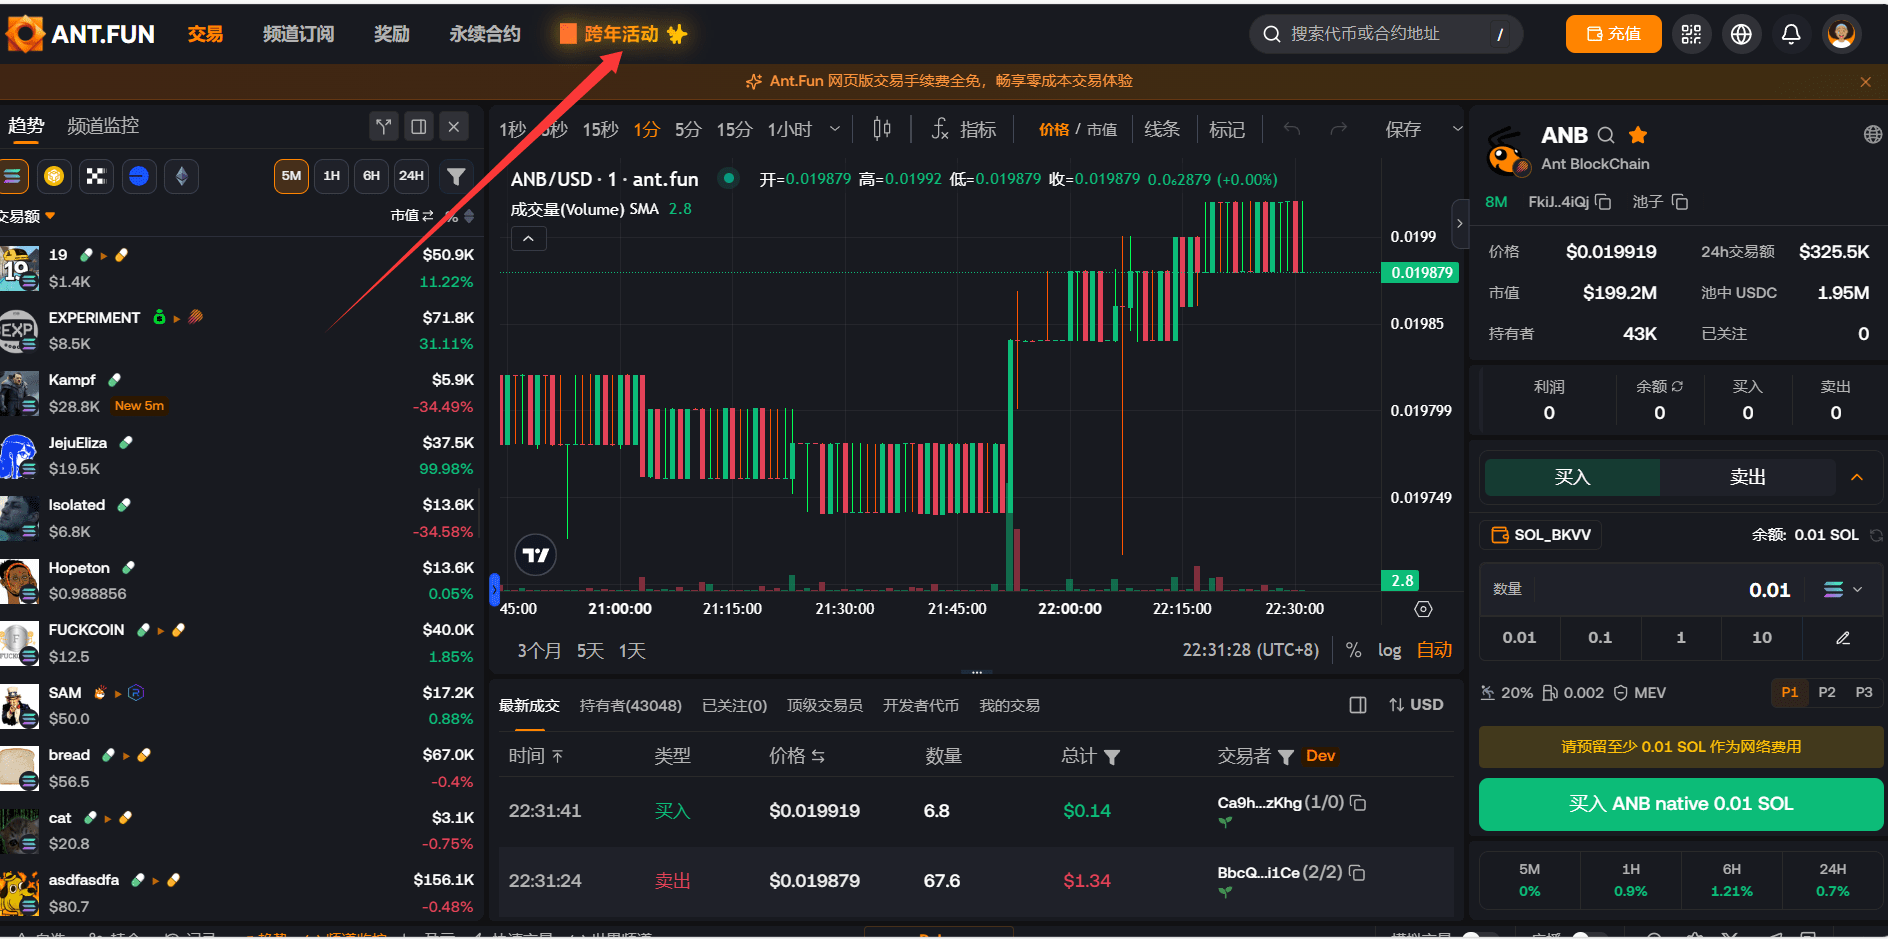
Task: Open the ANB token website globe
Action: 1873,135
